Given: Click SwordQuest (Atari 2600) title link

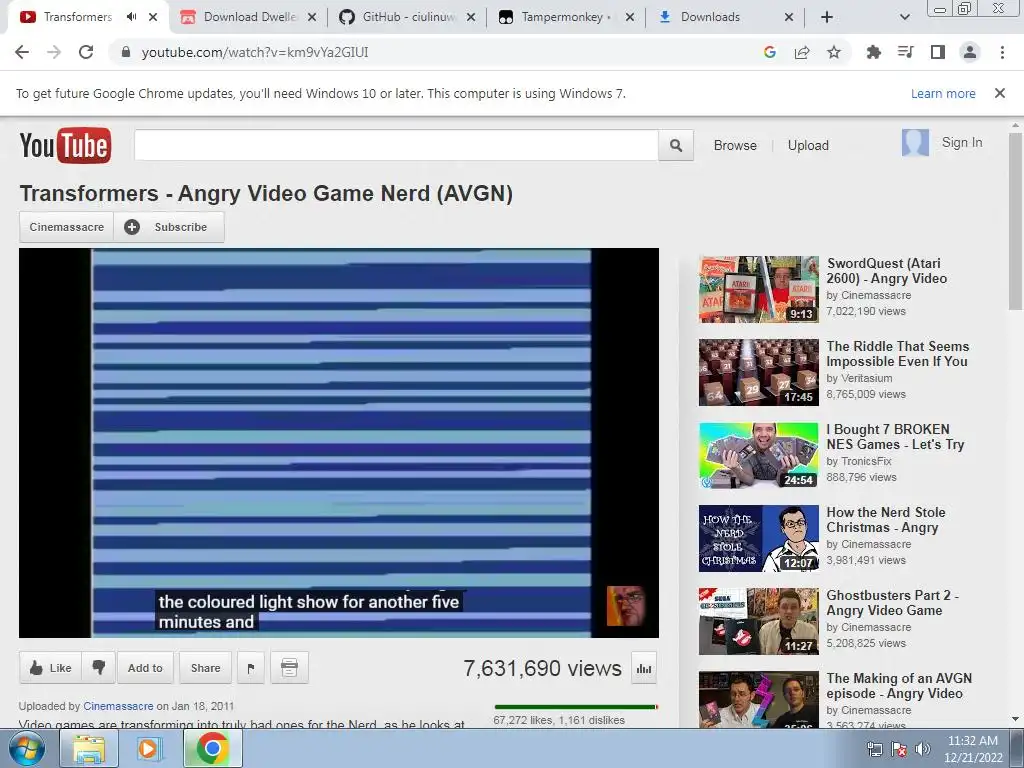Looking at the screenshot, I should pos(887,270).
